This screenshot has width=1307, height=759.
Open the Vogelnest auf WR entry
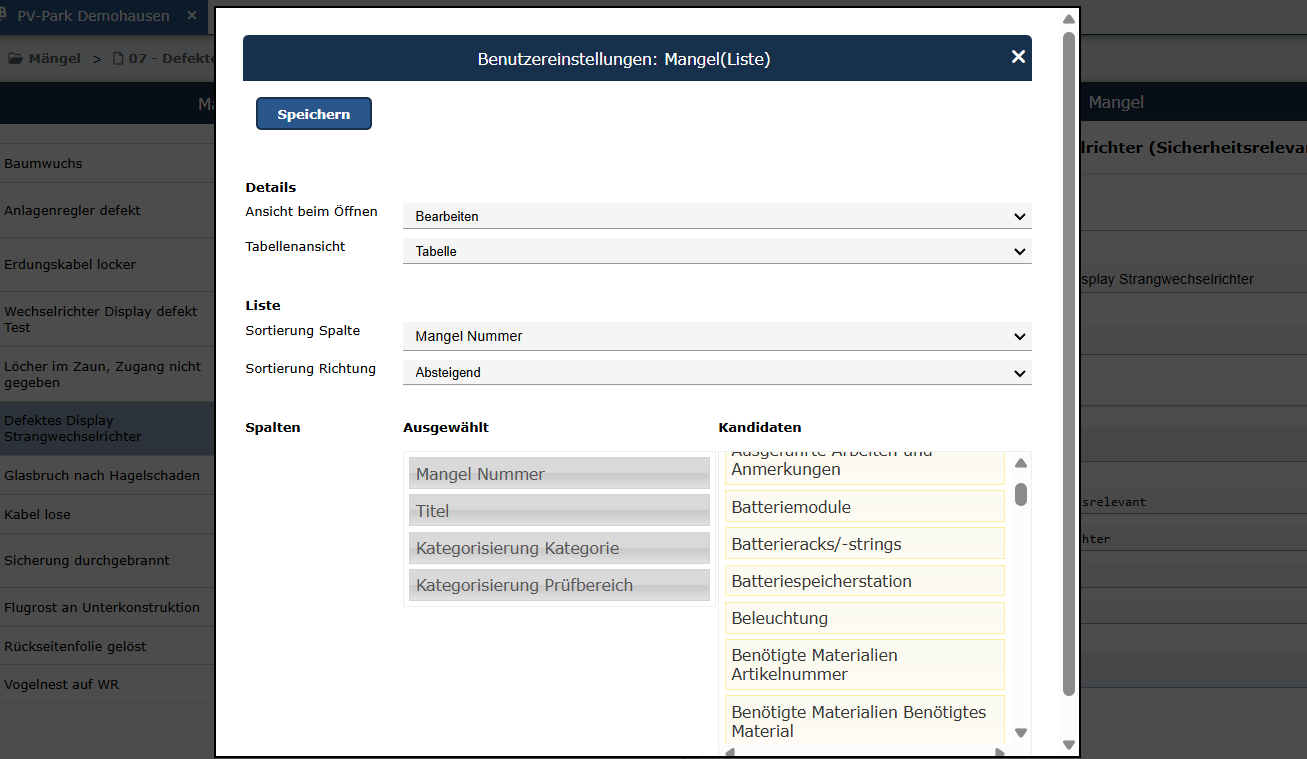[107, 685]
